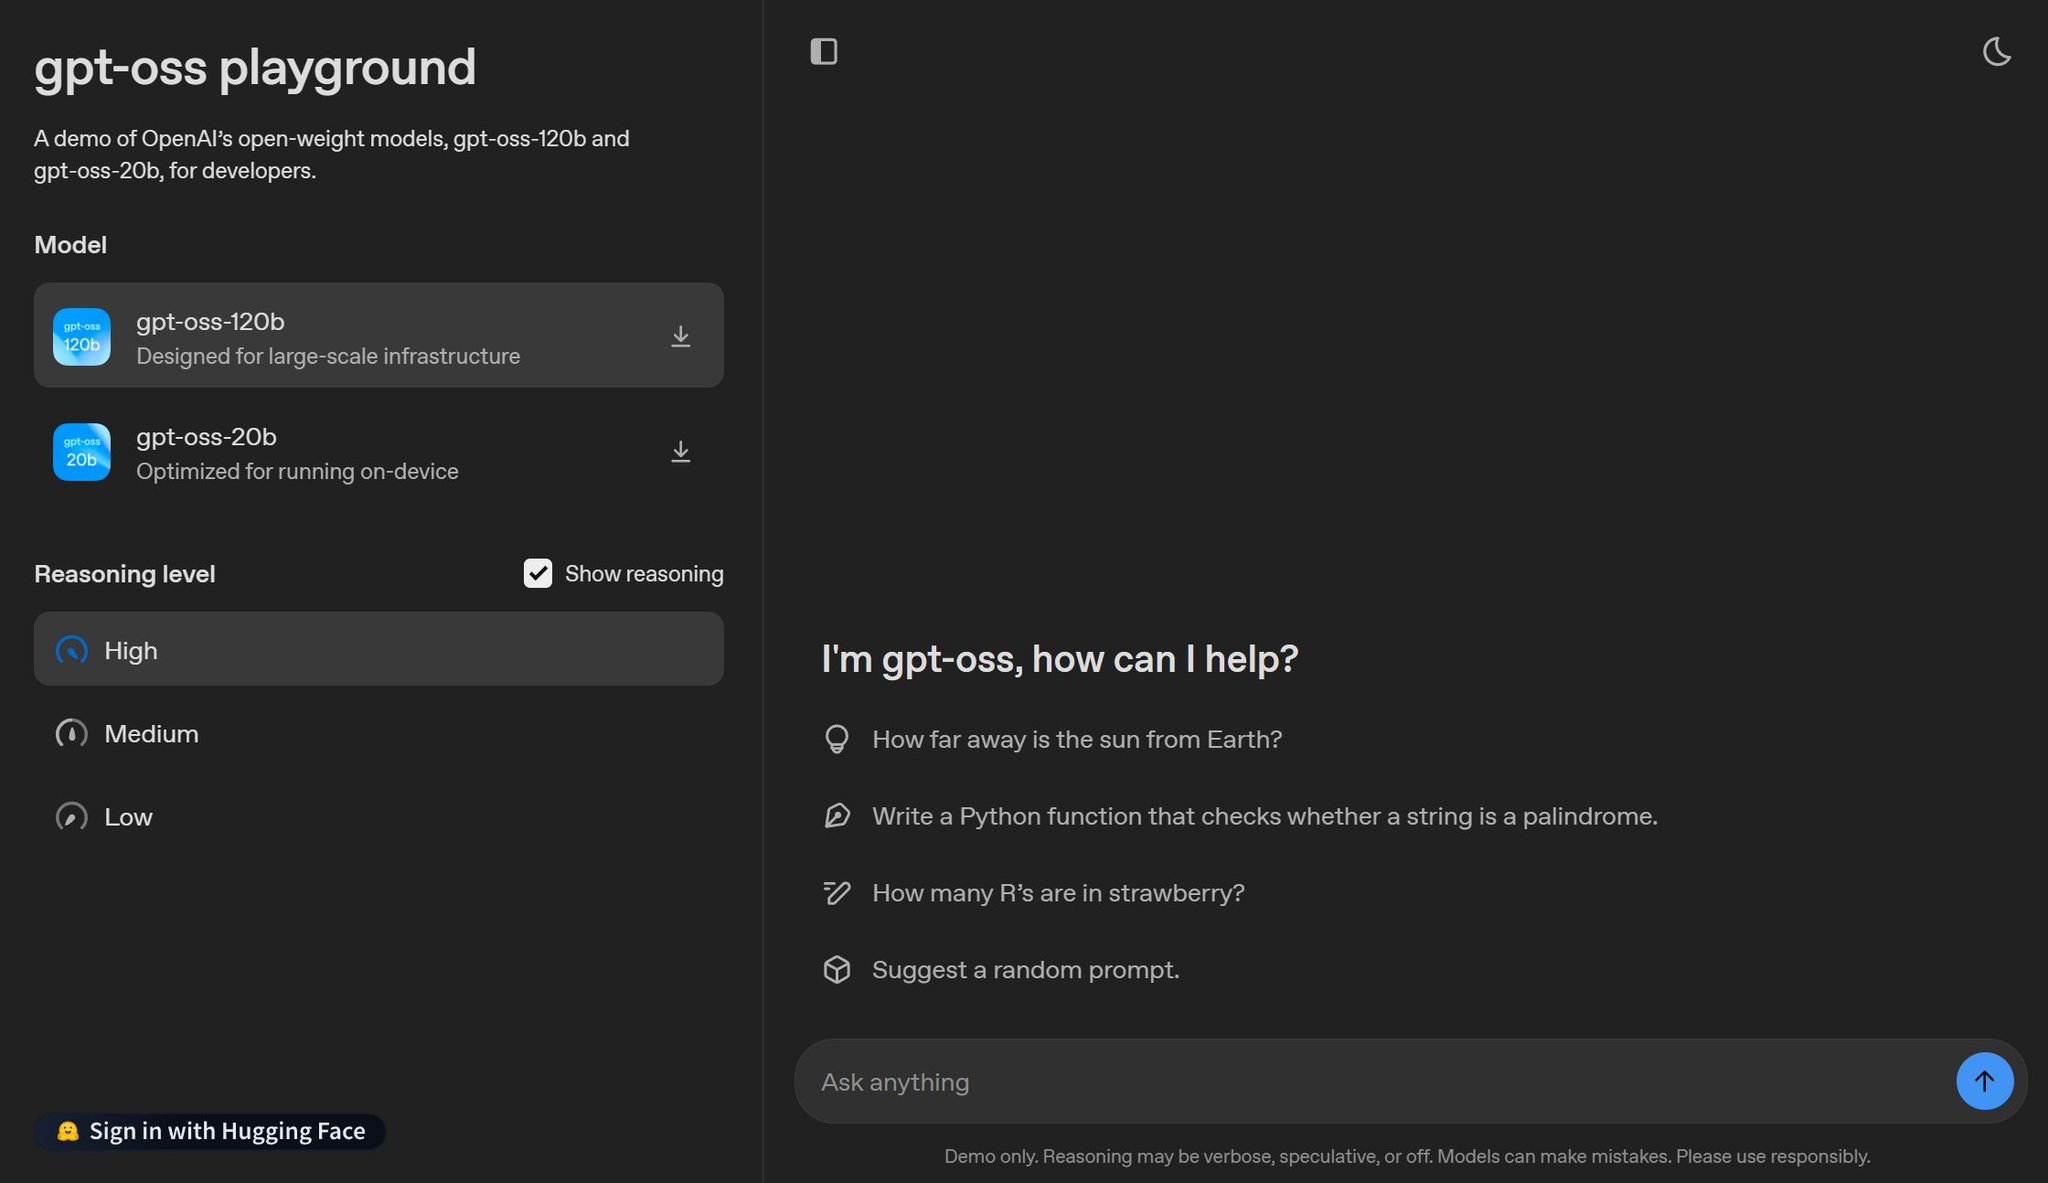Click the Hugging Face emoji icon

click(67, 1131)
